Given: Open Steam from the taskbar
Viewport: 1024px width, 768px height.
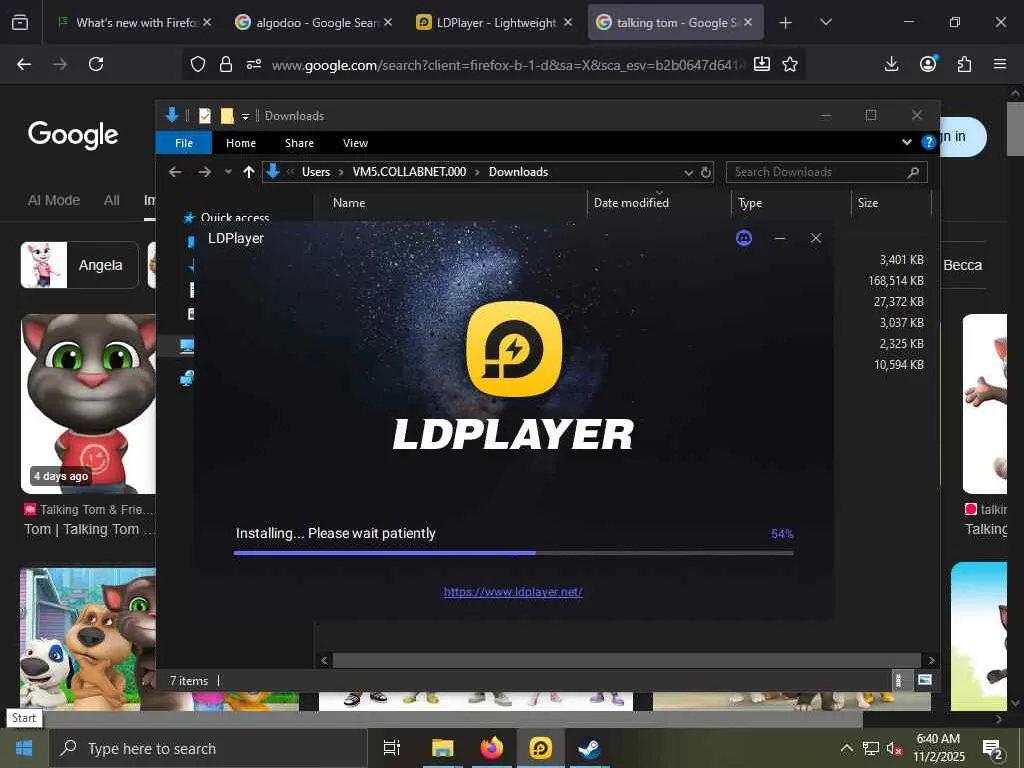Looking at the screenshot, I should pyautogui.click(x=589, y=748).
